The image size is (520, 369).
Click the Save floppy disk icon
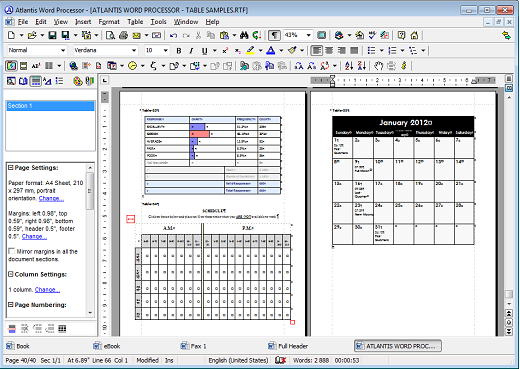[52, 35]
